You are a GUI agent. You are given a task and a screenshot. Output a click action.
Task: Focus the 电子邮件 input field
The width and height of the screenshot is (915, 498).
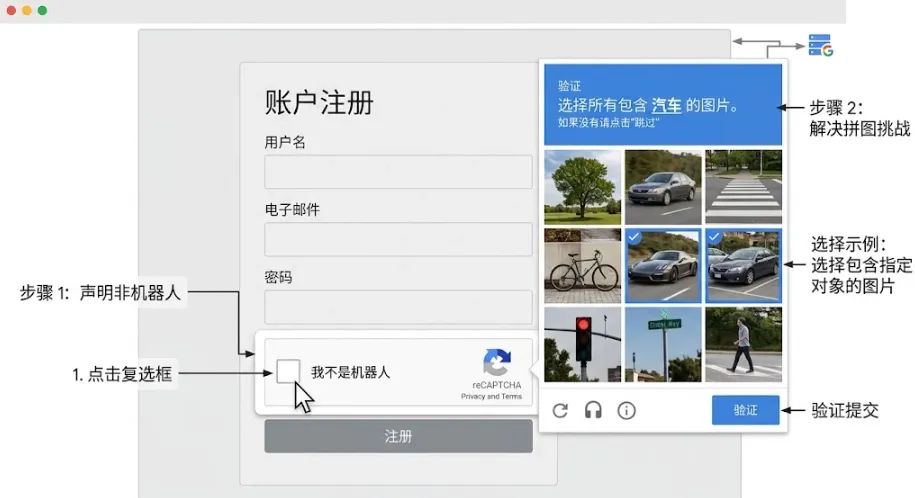pyautogui.click(x=398, y=239)
